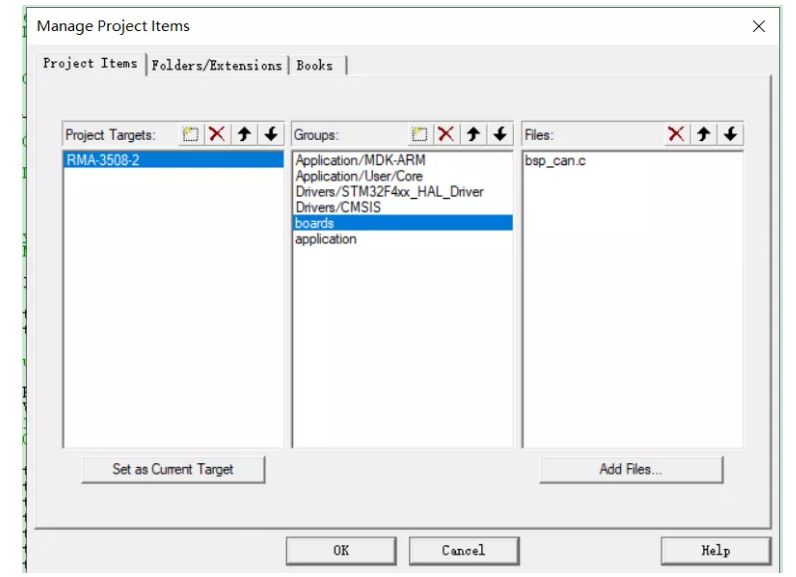The image size is (796, 577).
Task: Open Help for this dialog
Action: click(716, 551)
